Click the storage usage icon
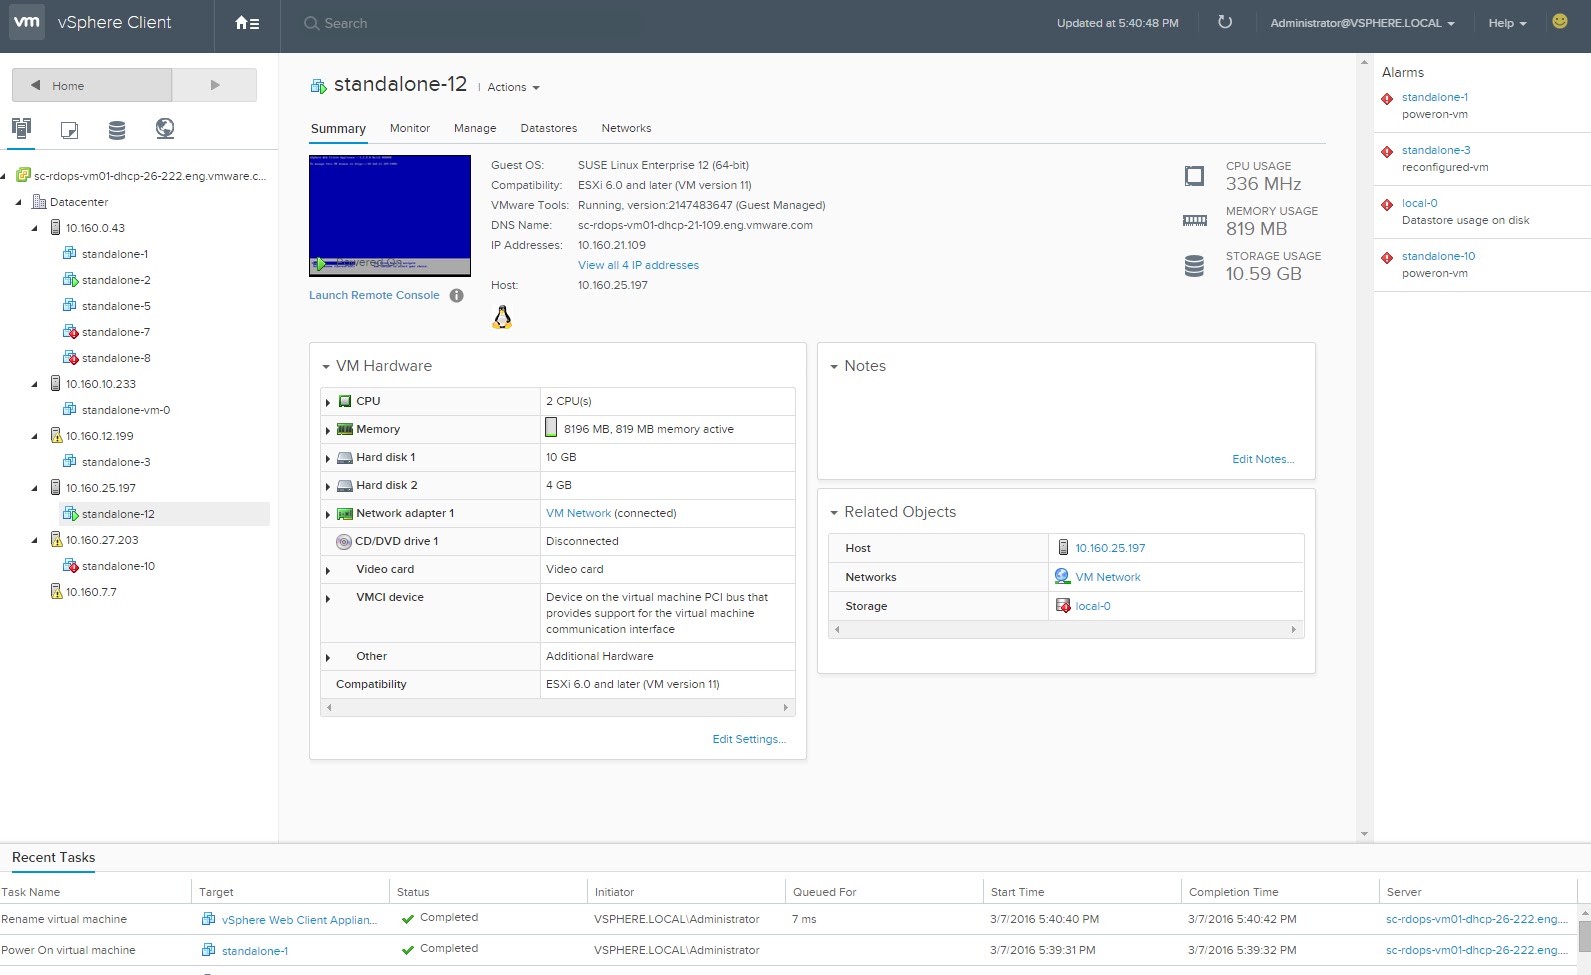This screenshot has width=1591, height=975. 1194,266
